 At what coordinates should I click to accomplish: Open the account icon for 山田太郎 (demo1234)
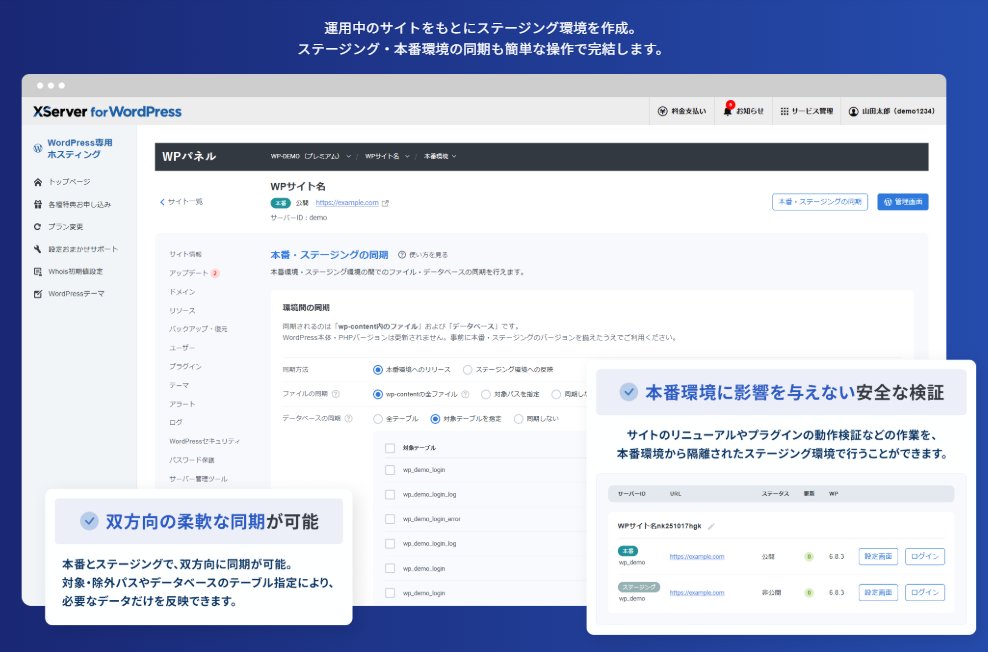click(x=852, y=110)
